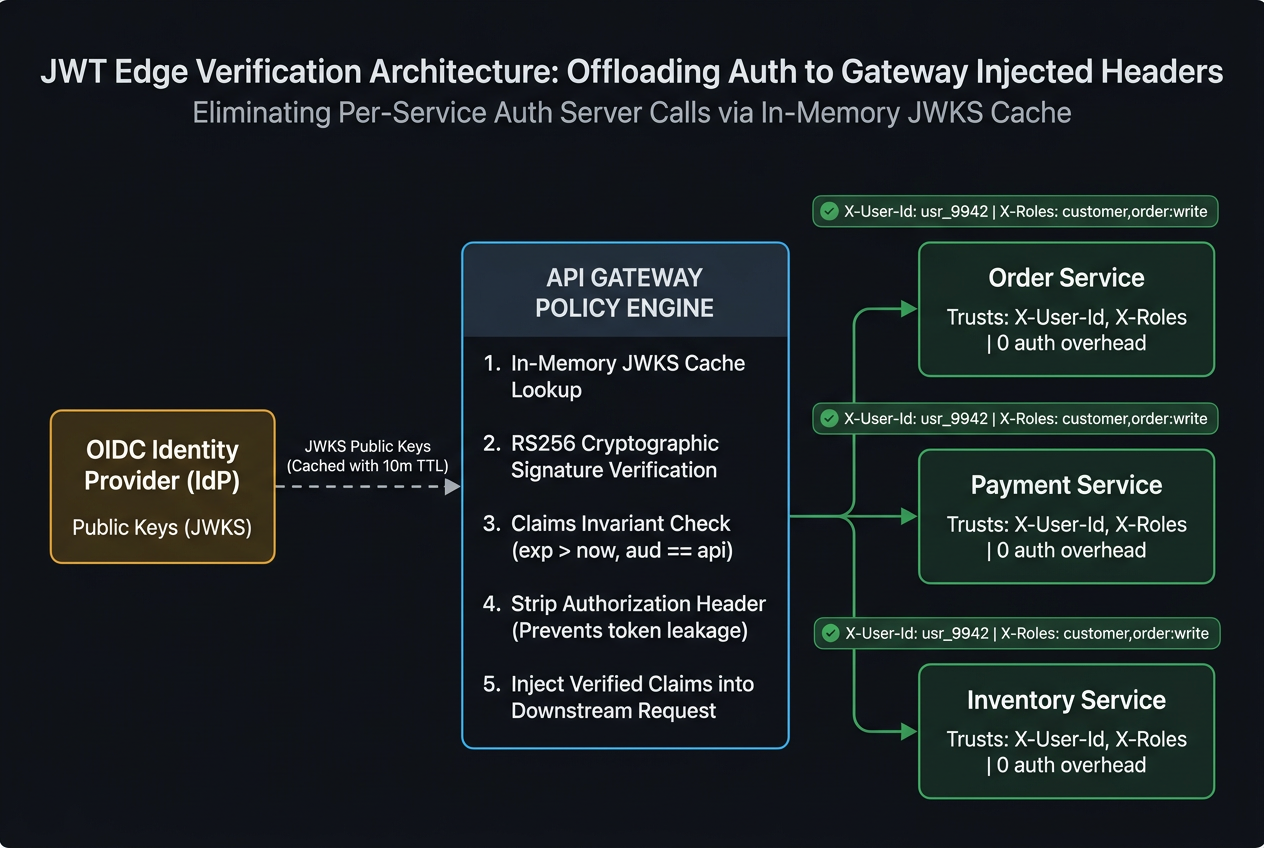Click the green checkmark icon above Payment Service
The width and height of the screenshot is (1264, 848).
(x=829, y=418)
